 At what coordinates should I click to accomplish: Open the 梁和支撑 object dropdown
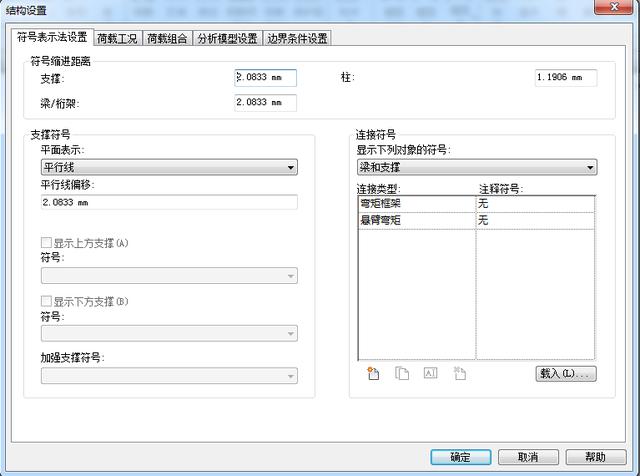pos(477,167)
